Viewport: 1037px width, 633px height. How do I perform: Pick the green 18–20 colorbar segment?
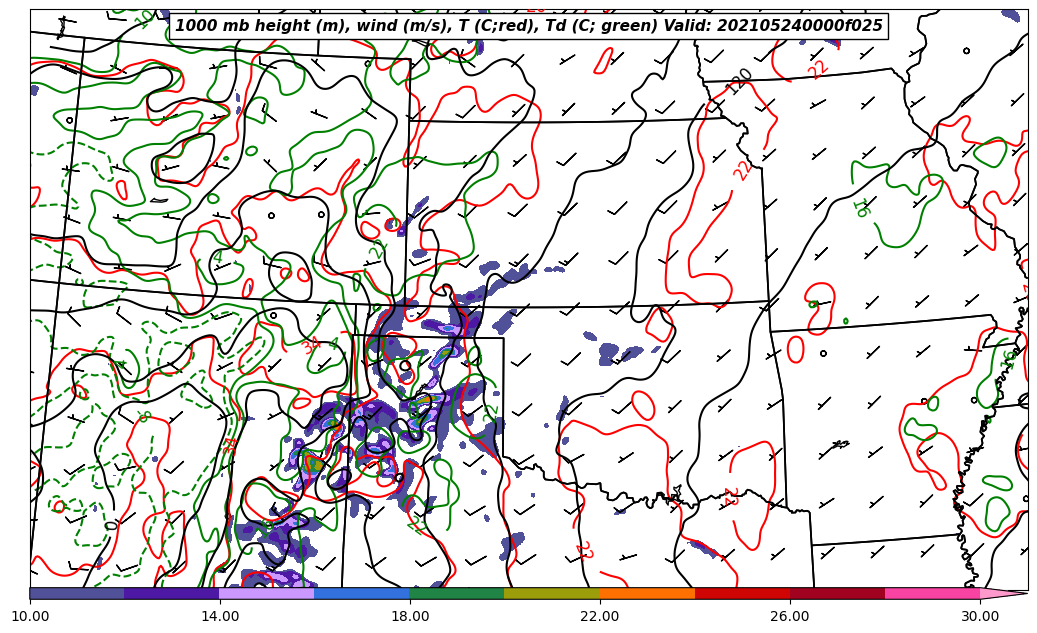tap(457, 593)
